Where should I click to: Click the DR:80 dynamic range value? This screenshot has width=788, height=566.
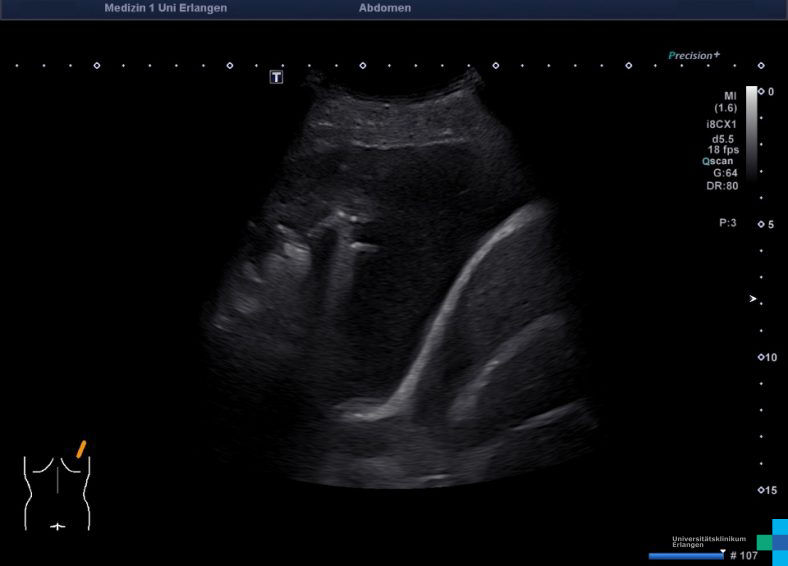[723, 185]
